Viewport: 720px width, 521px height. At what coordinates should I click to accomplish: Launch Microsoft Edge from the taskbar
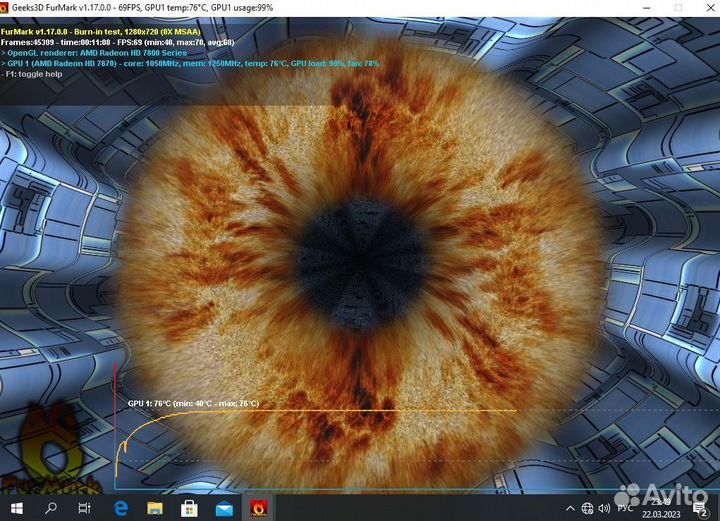tap(121, 508)
